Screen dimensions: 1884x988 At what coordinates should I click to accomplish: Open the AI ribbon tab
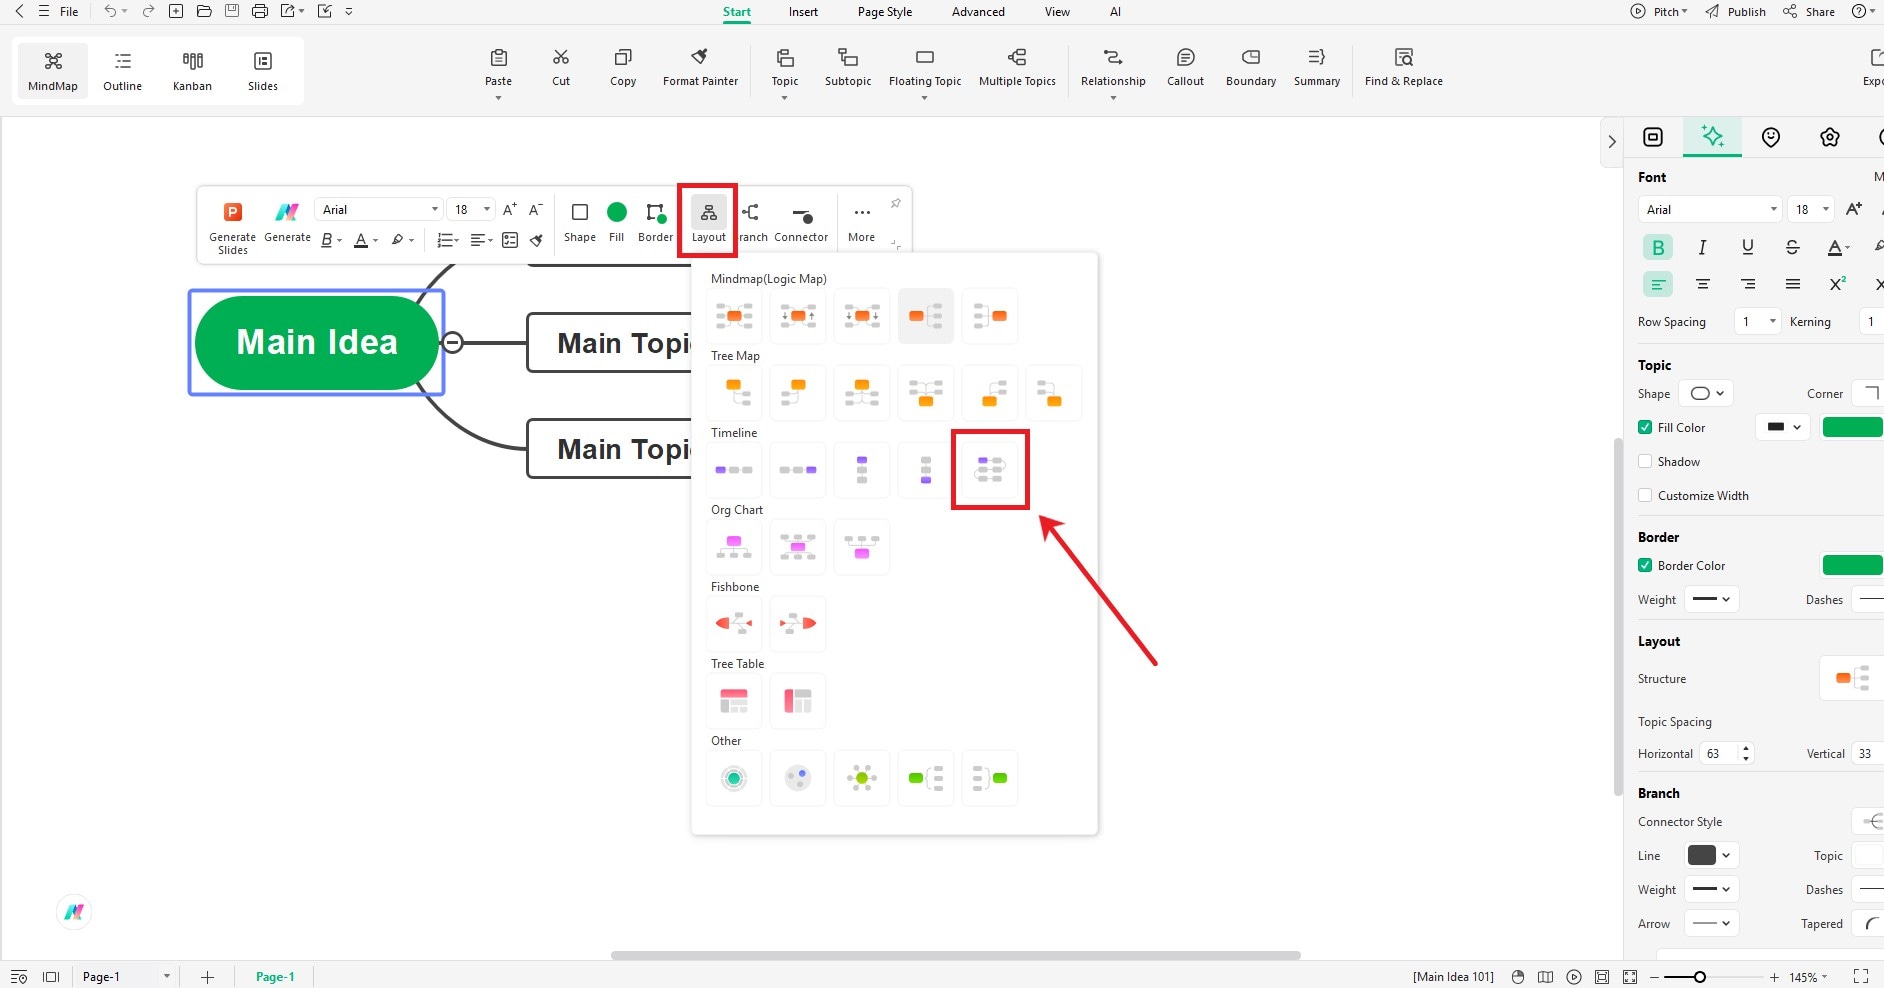[x=1115, y=12]
